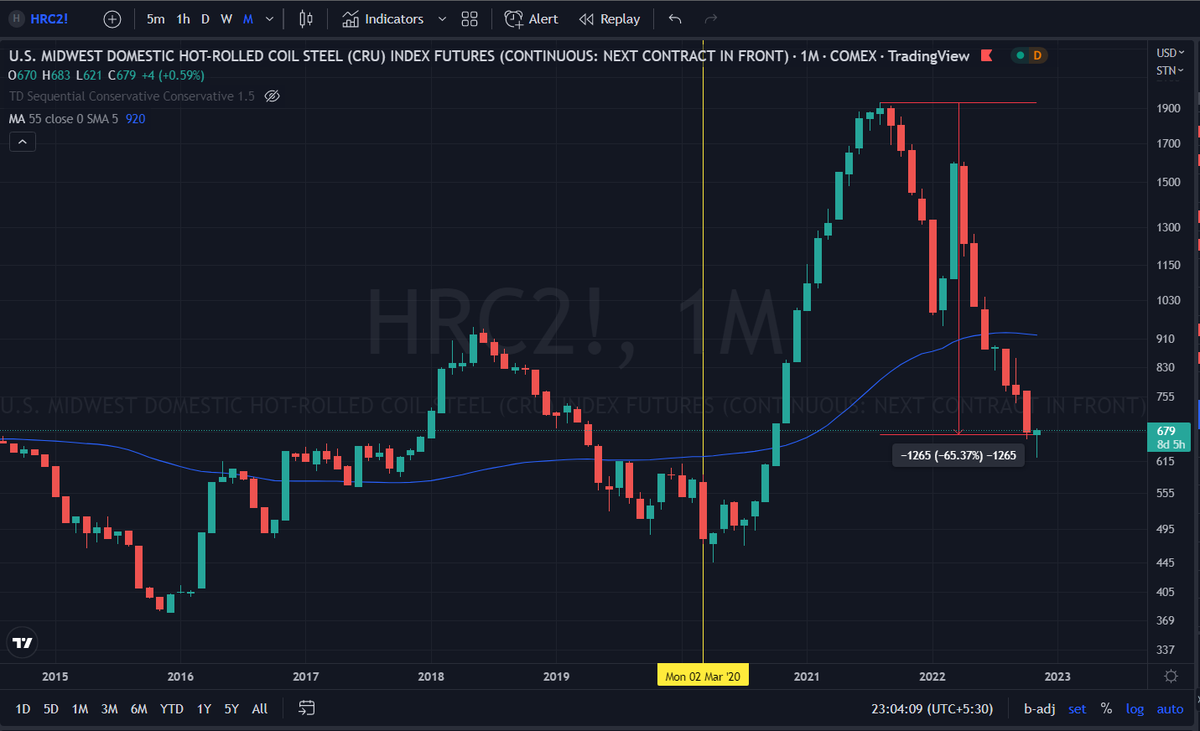Viewport: 1200px width, 731px height.
Task: Switch to the 1h timeframe
Action: (x=183, y=19)
